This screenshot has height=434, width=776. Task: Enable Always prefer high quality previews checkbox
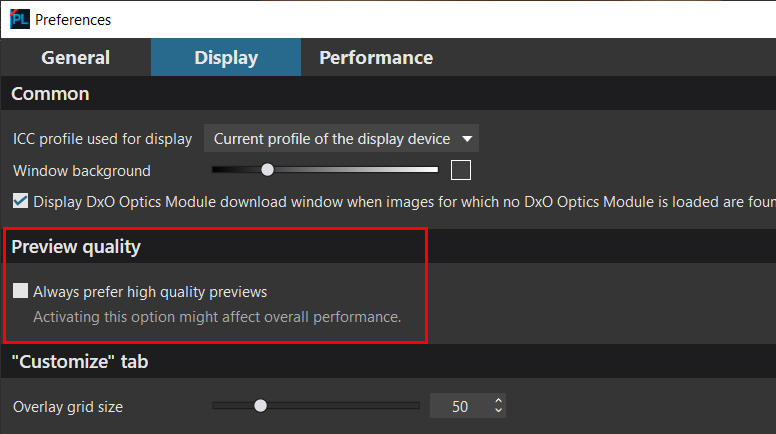20,291
